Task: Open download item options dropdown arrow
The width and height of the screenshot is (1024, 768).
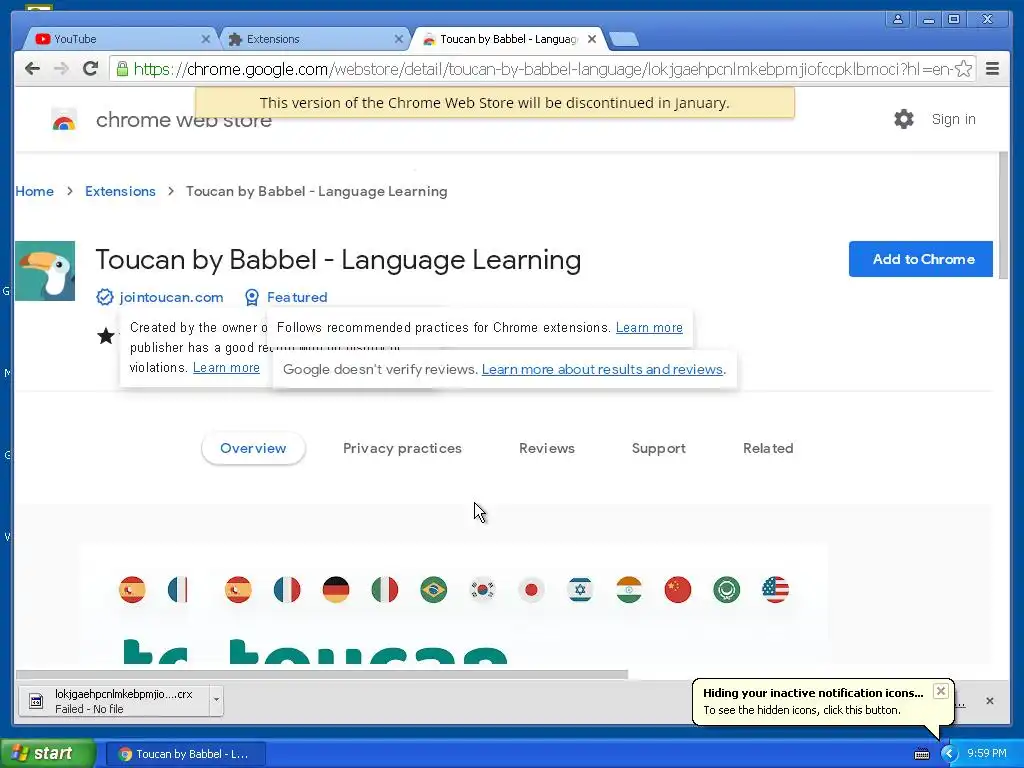Action: [216, 701]
